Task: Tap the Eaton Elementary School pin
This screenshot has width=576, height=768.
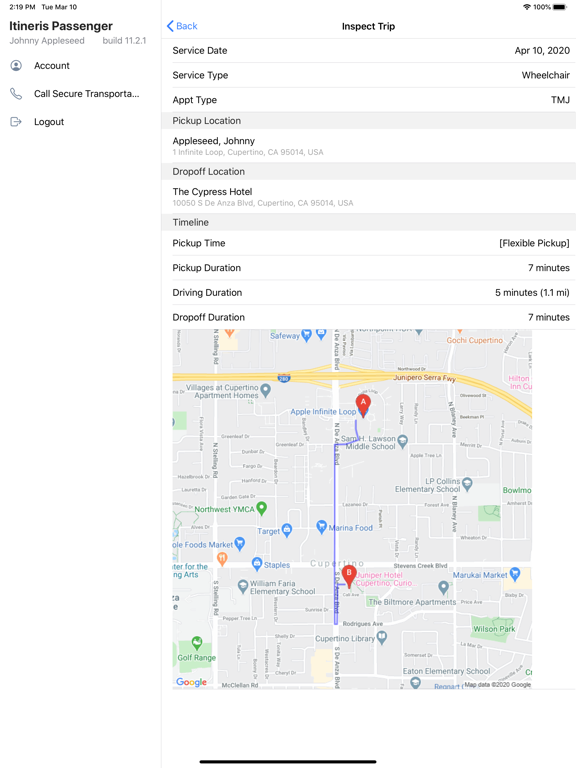Action: (415, 682)
